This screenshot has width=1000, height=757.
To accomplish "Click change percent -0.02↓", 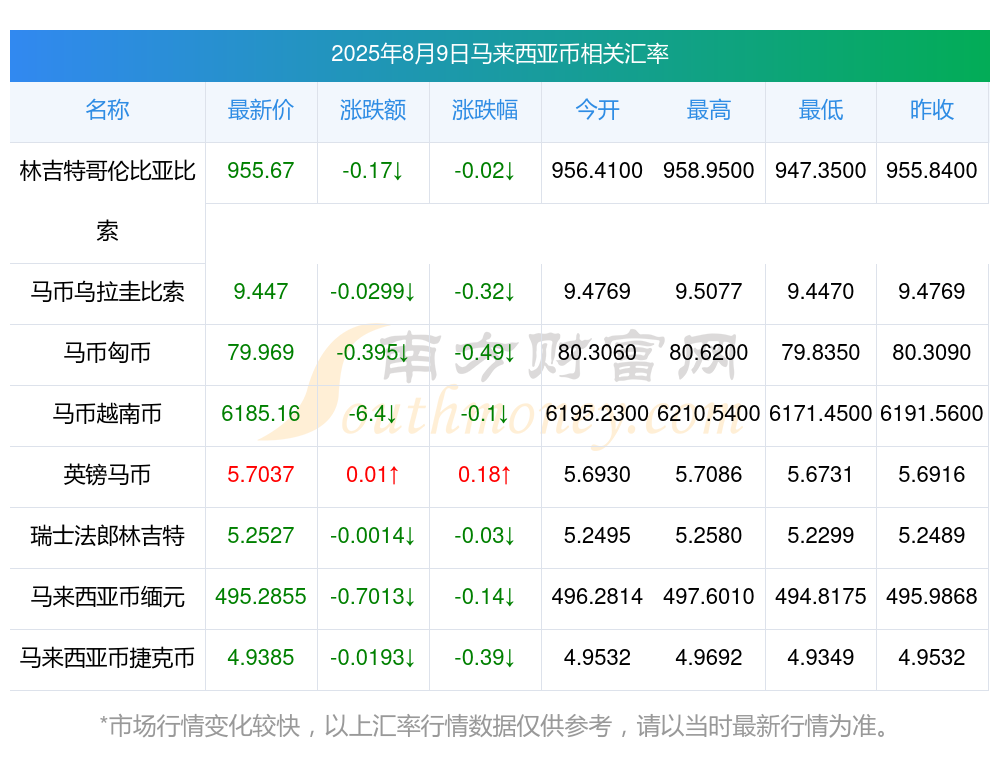I will [485, 170].
